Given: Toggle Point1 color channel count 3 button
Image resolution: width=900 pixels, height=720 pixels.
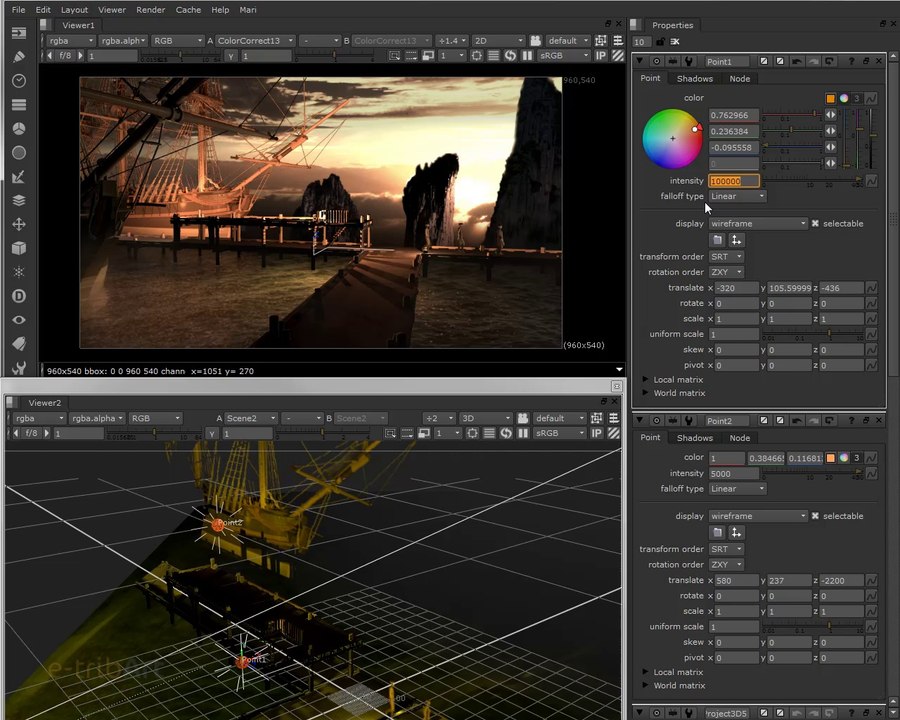Looking at the screenshot, I should click(x=857, y=98).
